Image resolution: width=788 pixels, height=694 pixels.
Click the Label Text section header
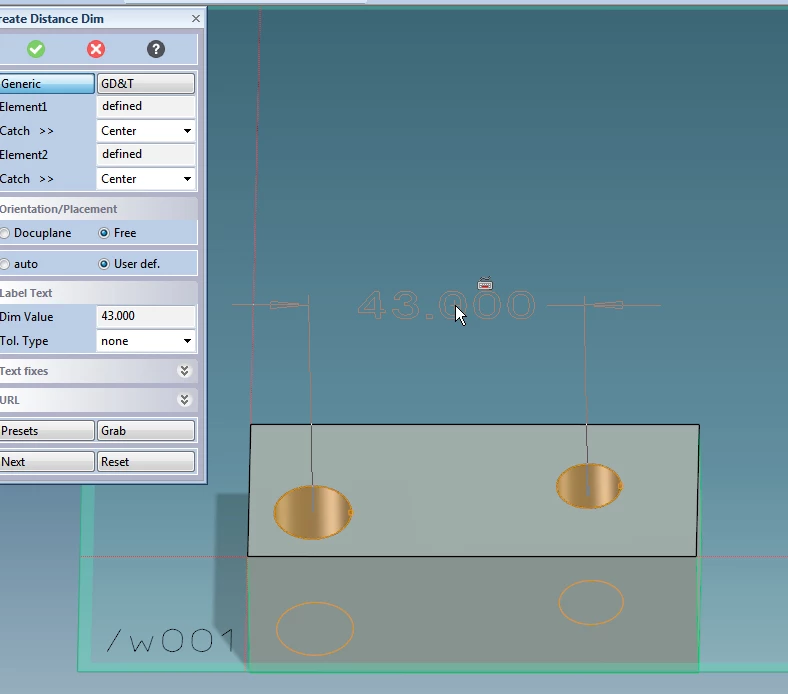[x=98, y=293]
